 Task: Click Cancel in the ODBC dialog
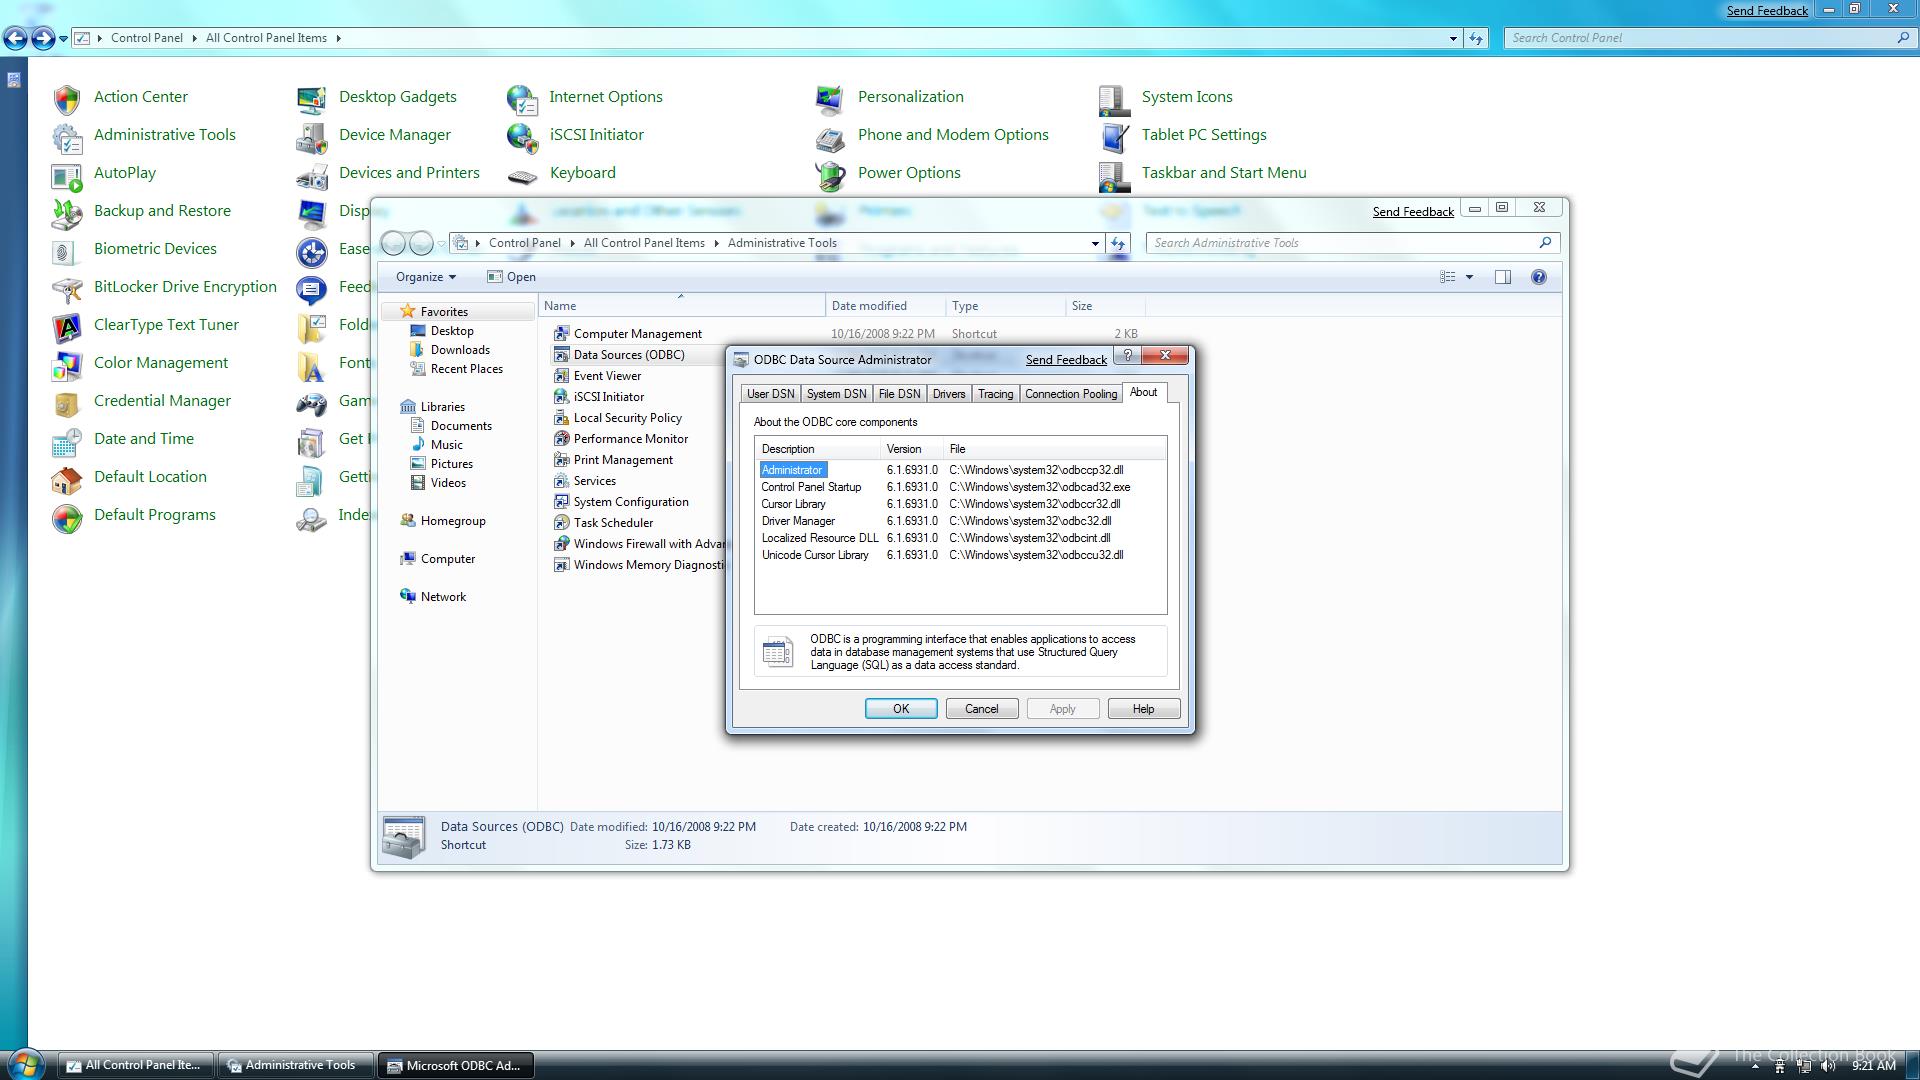(x=981, y=709)
